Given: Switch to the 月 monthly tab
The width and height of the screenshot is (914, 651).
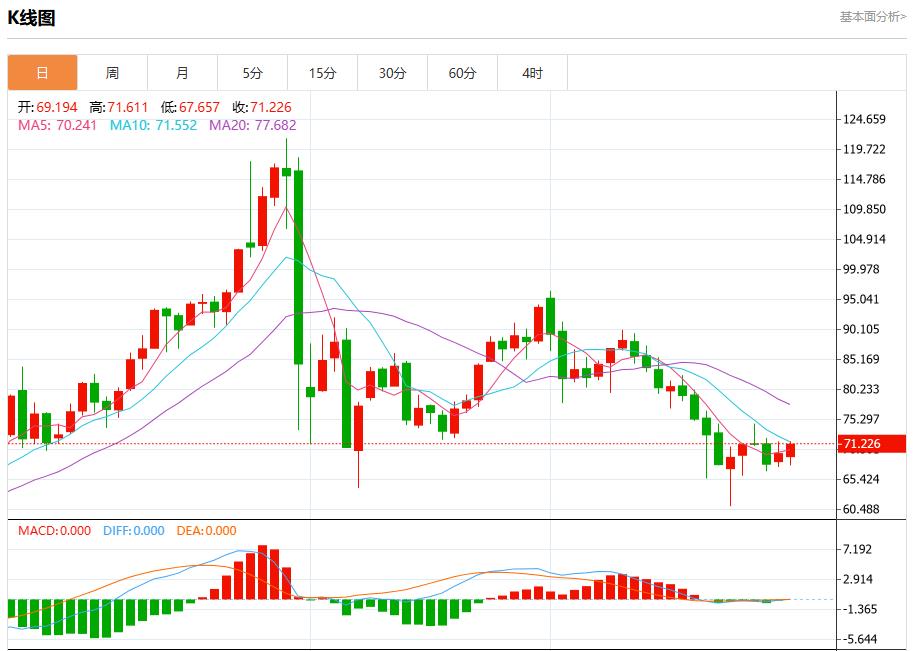Looking at the screenshot, I should coord(182,73).
